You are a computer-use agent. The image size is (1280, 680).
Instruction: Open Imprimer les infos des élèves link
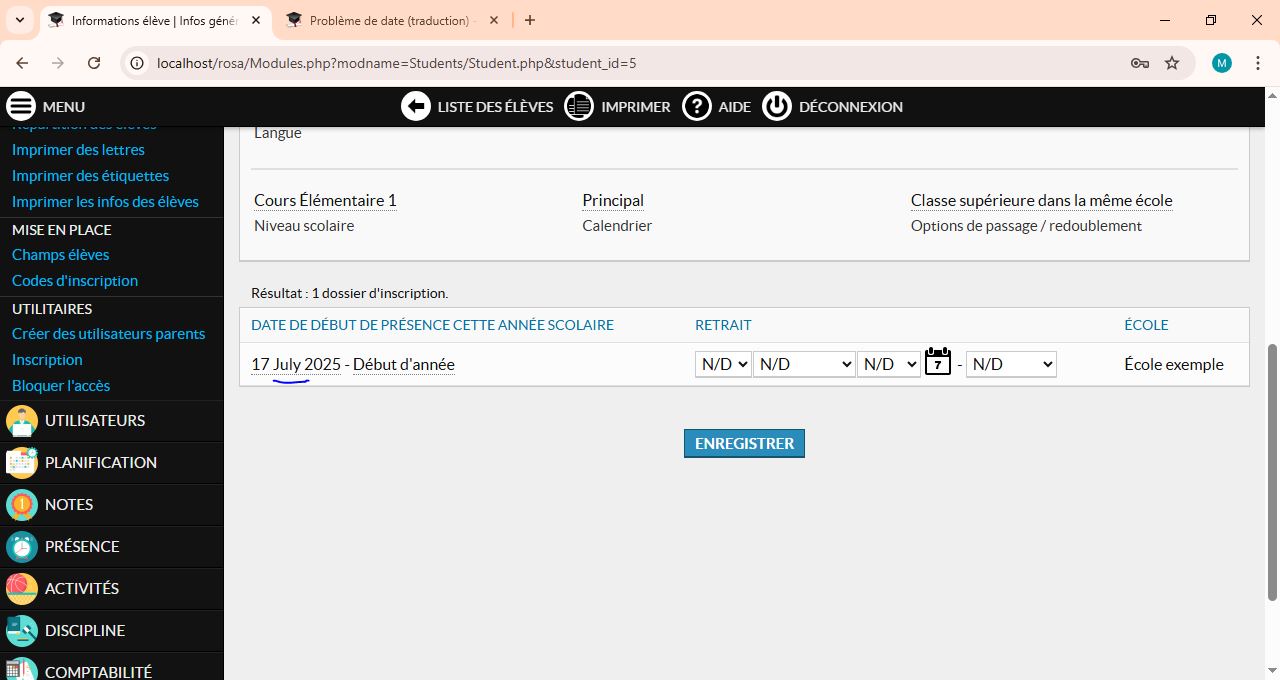[x=105, y=201]
